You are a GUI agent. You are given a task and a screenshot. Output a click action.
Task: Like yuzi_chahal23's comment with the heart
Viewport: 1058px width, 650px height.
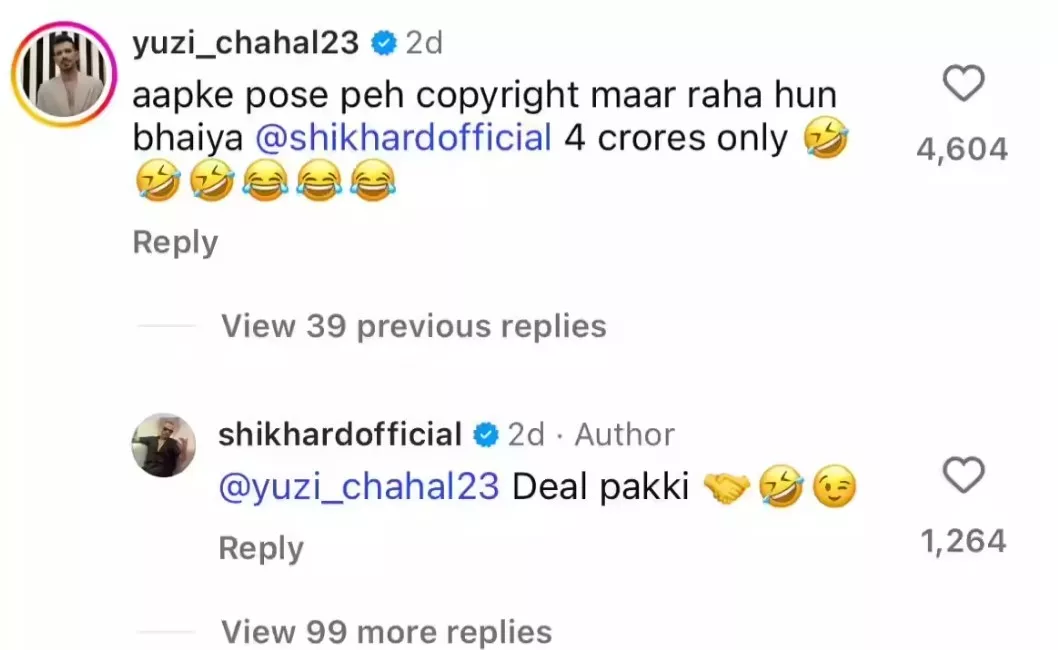[x=963, y=83]
